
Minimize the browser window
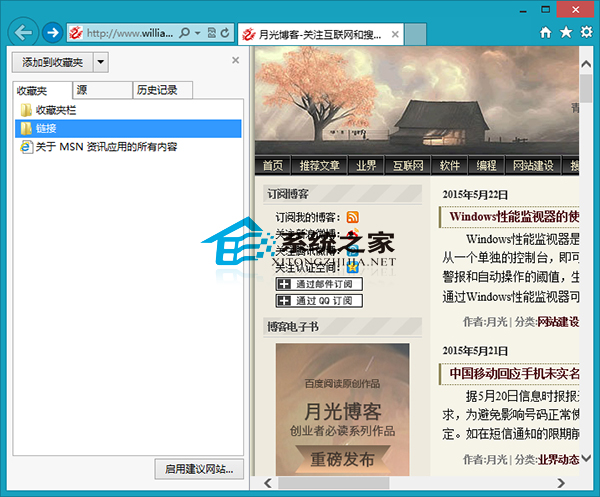(x=523, y=9)
